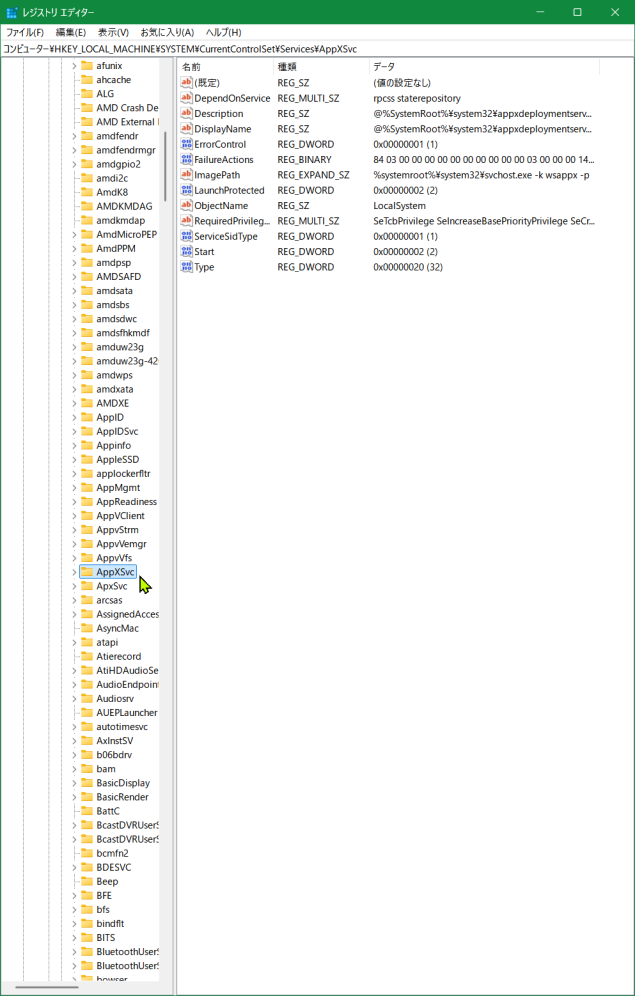Screen dimensions: 635x996
Task: Click the Registry Editor title bar app icon
Action: point(12,12)
